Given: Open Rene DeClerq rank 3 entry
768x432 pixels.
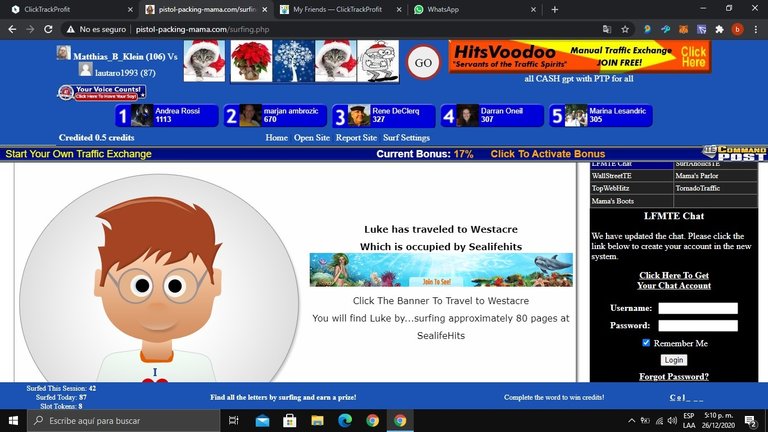Looking at the screenshot, I should (x=384, y=116).
